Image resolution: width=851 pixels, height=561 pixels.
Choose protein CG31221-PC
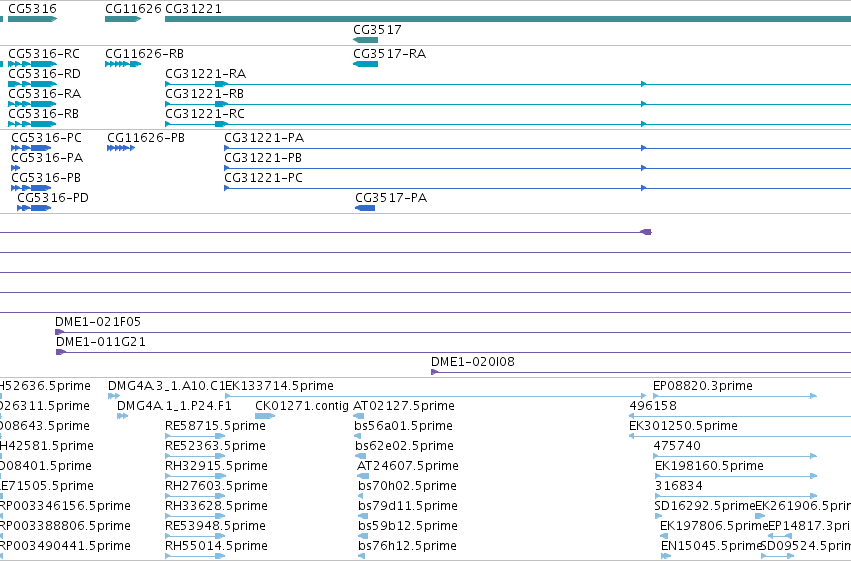pos(264,178)
